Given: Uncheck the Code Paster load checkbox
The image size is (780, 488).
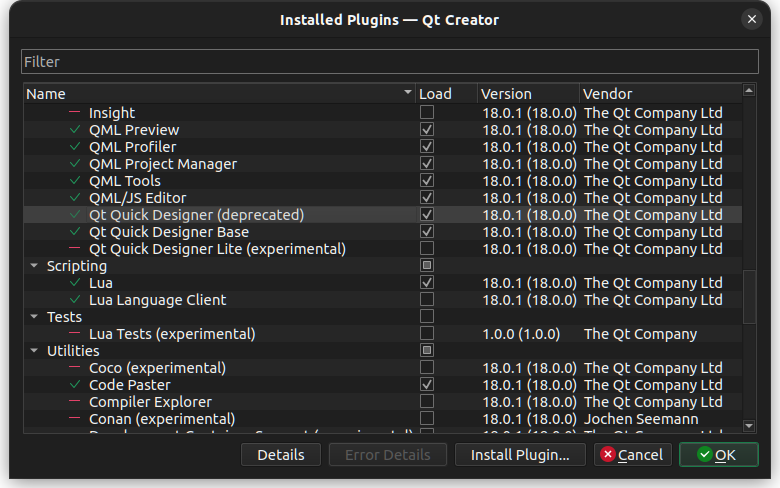Looking at the screenshot, I should tap(427, 385).
